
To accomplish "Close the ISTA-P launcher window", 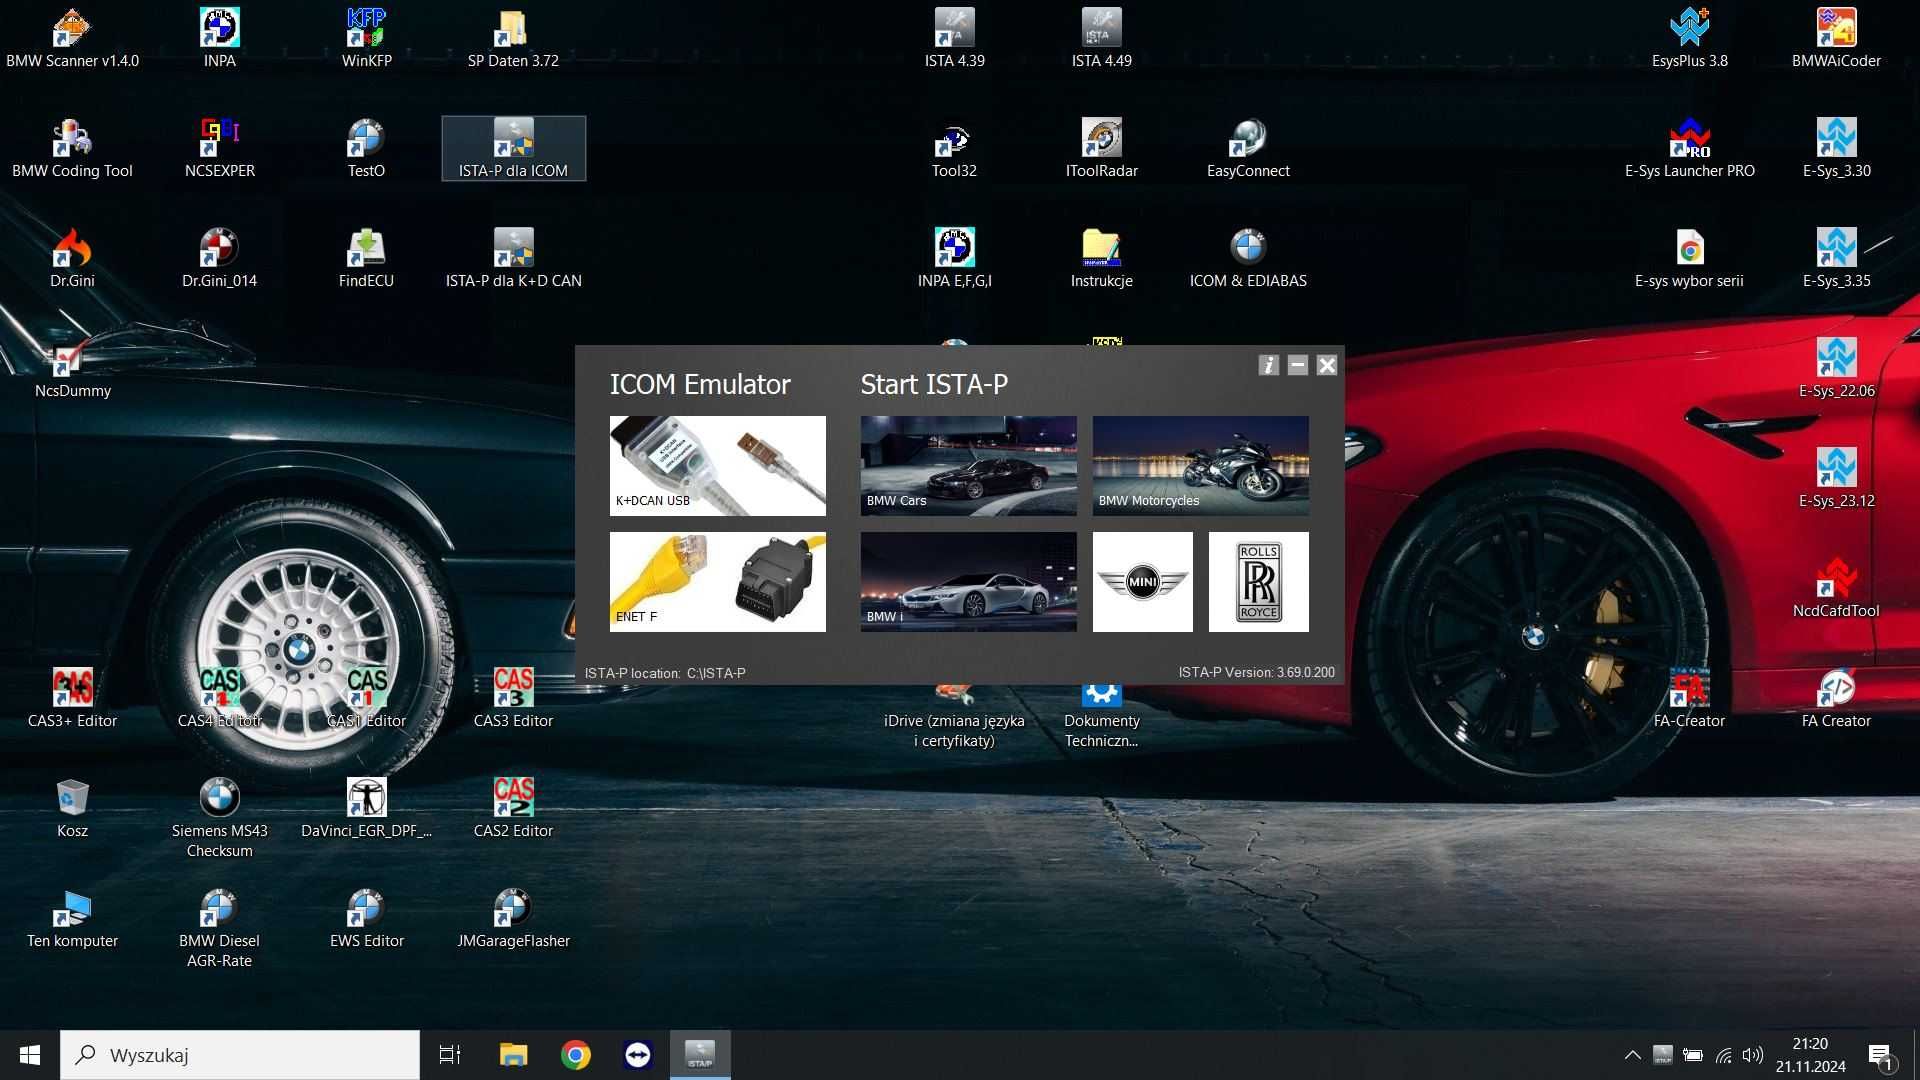I will click(x=1326, y=365).
